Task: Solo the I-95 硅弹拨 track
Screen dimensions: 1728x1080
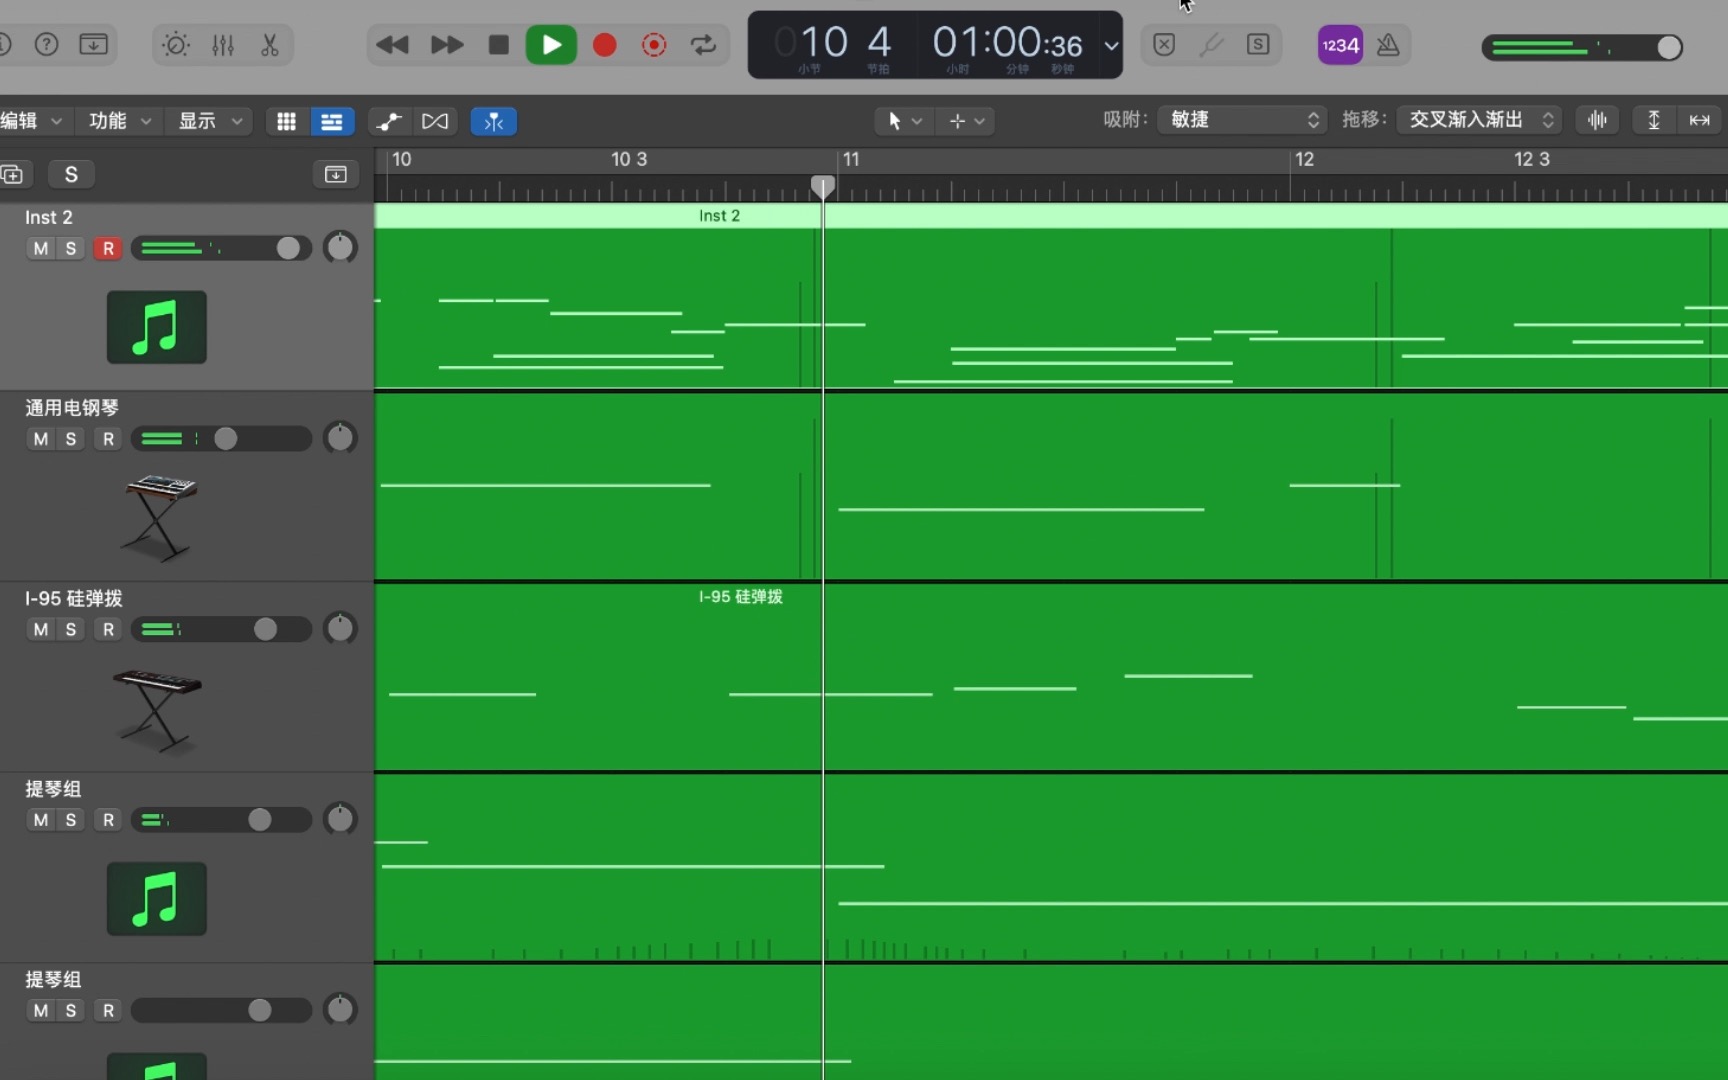Action: (x=70, y=629)
